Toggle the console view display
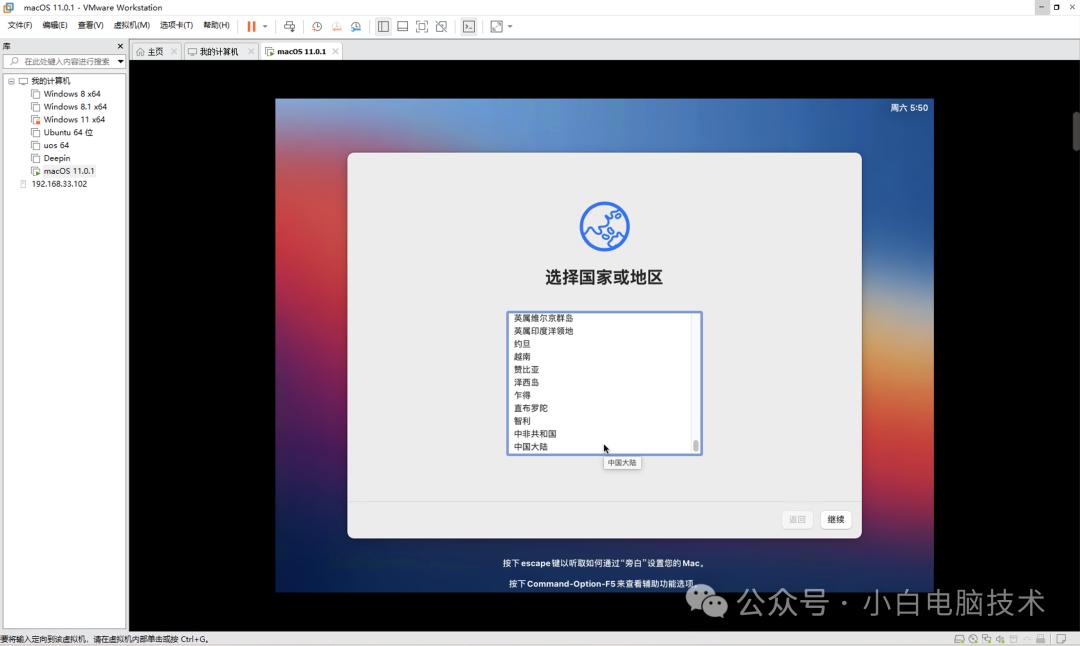This screenshot has width=1080, height=646. point(468,26)
